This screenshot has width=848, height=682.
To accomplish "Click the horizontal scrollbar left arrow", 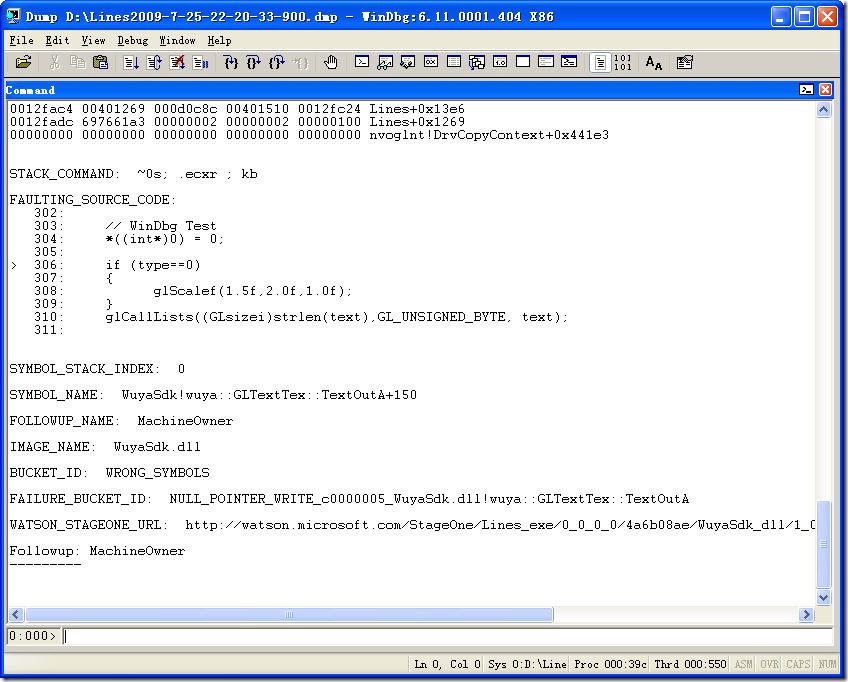I will click(16, 614).
